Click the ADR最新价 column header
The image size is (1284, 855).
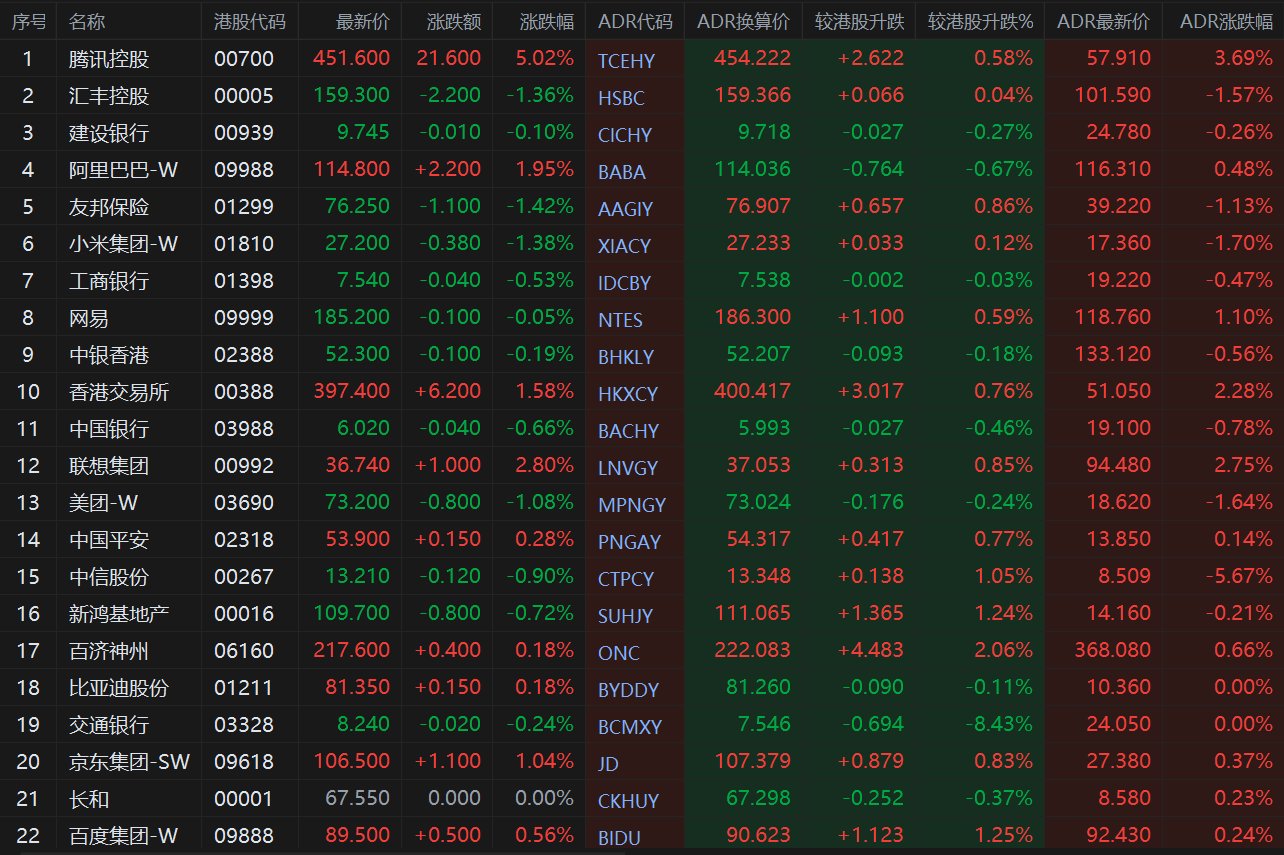tap(1103, 21)
